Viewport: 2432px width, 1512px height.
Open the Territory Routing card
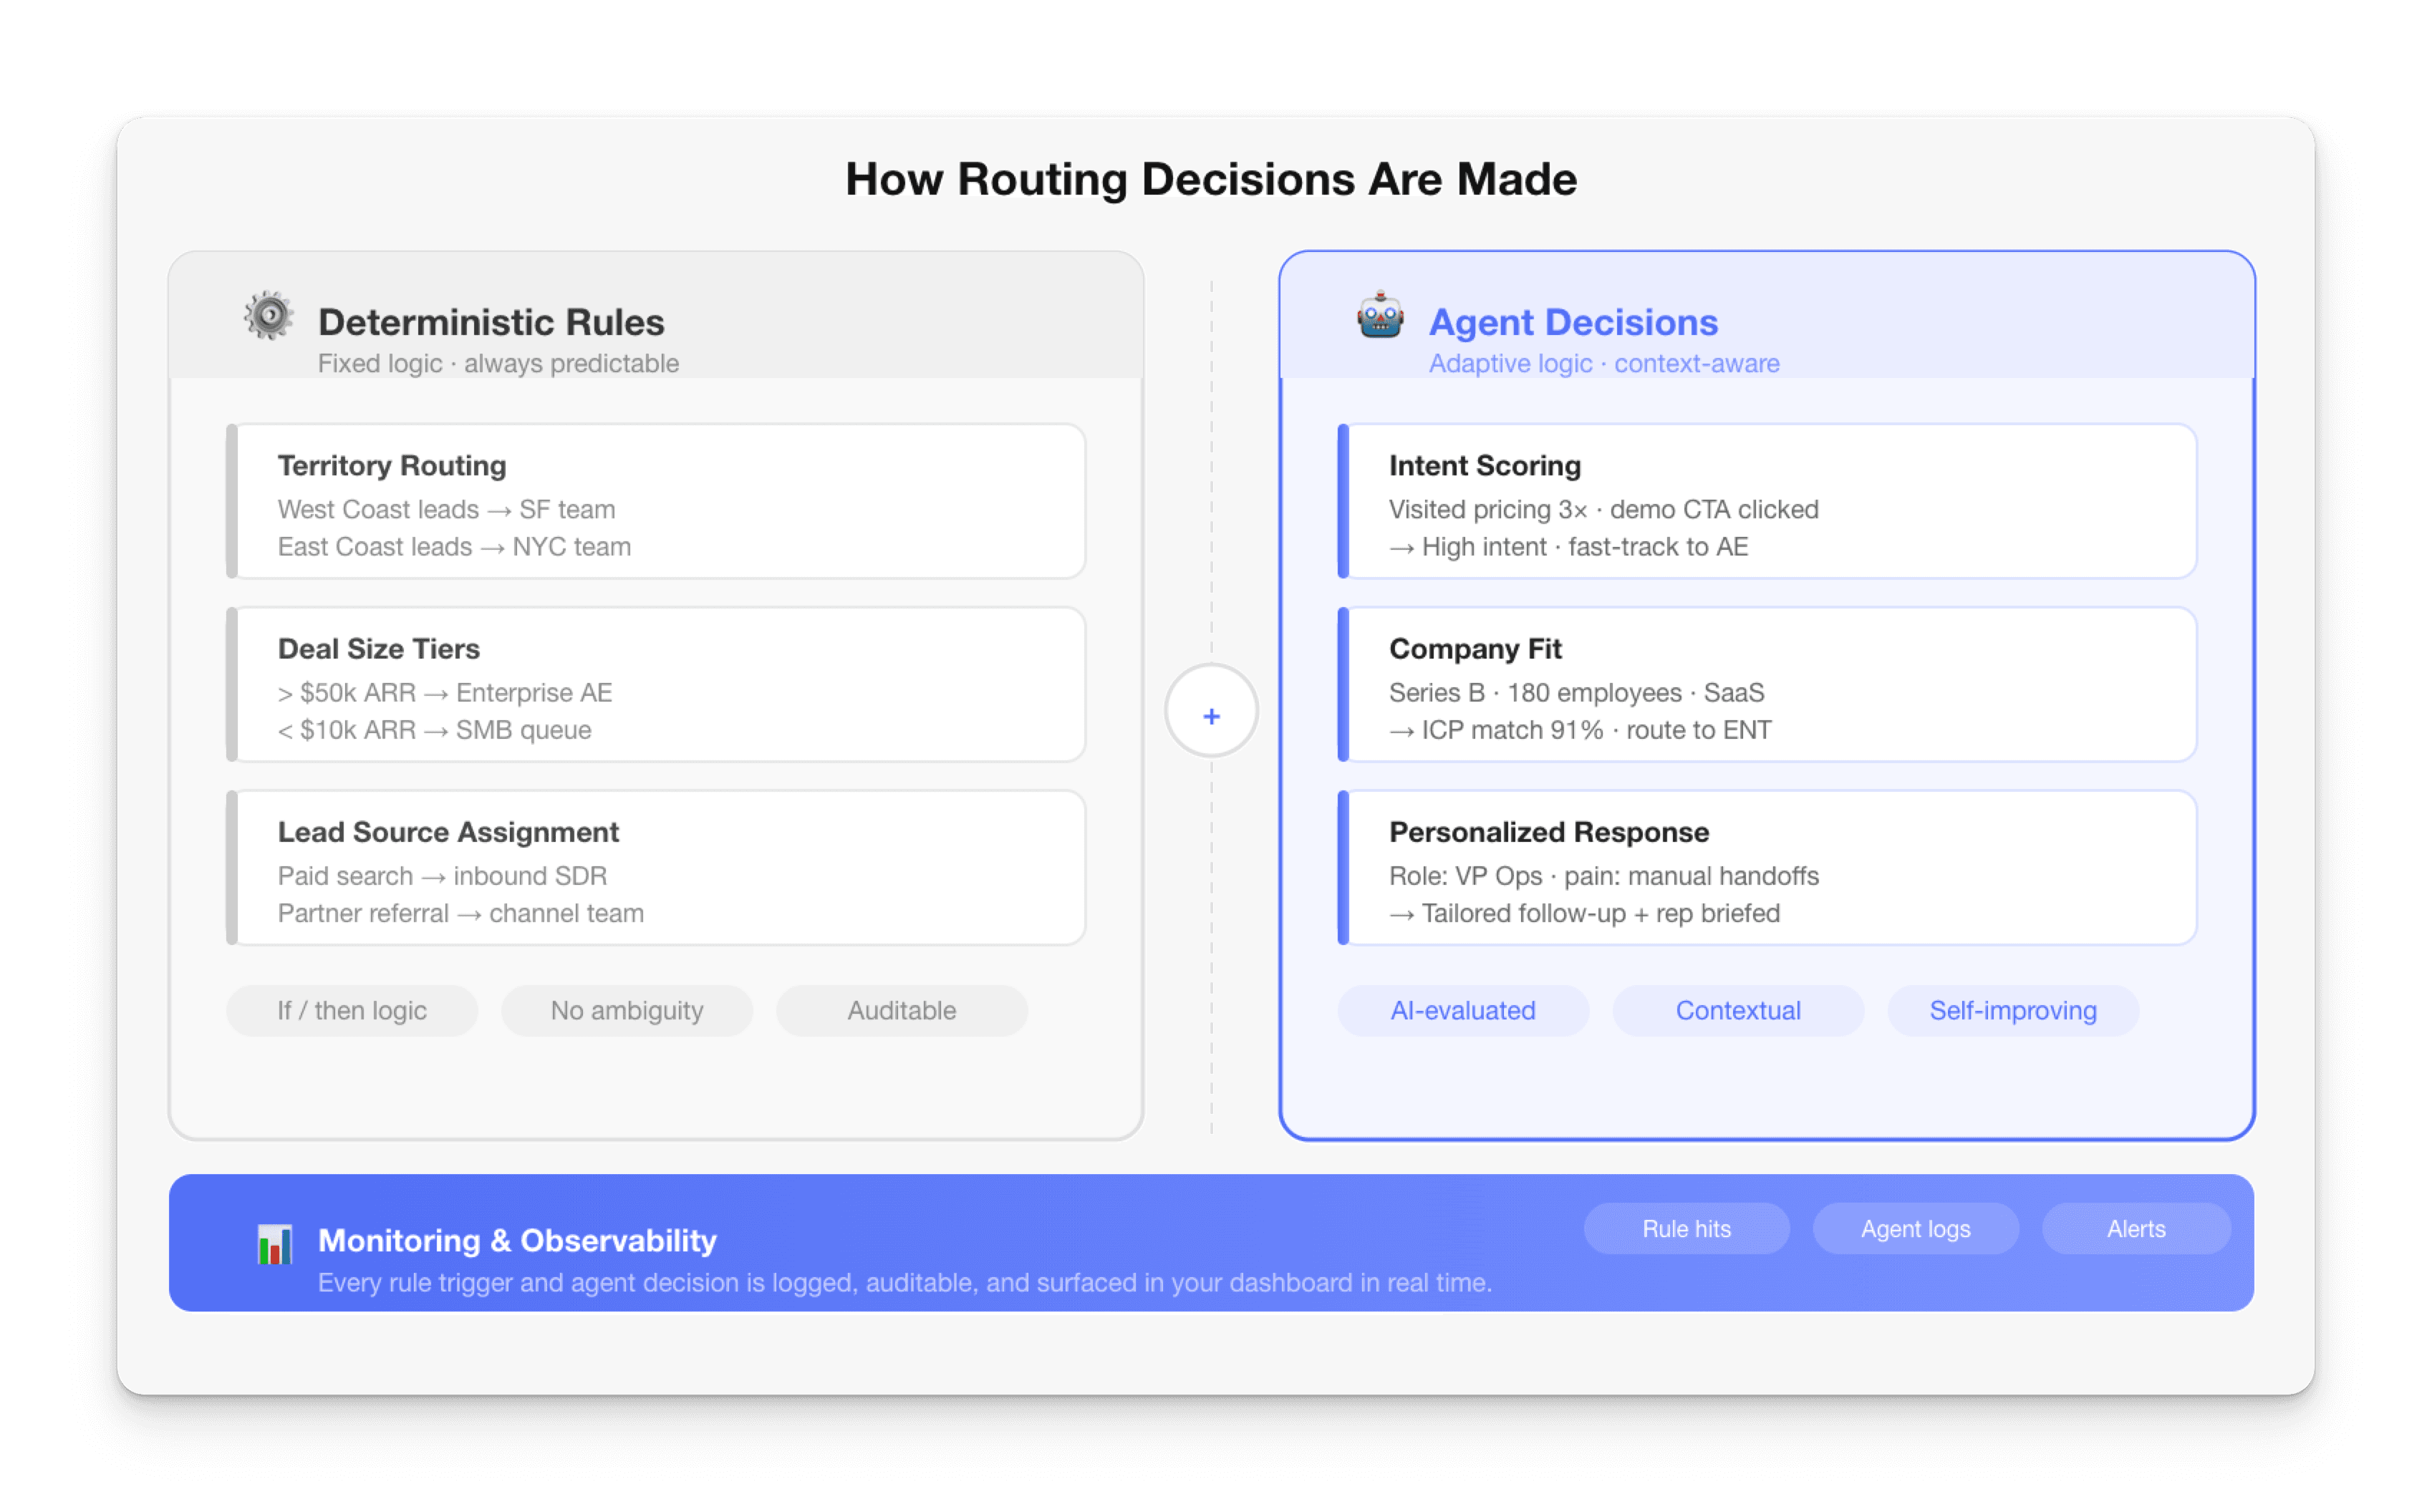tap(657, 502)
